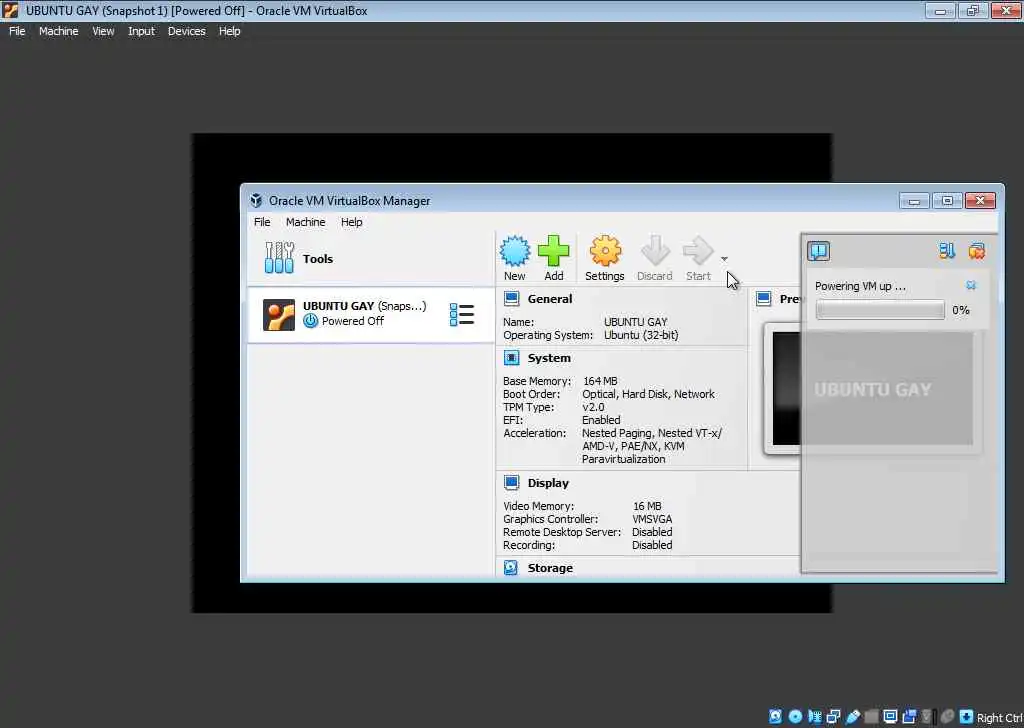Click the Powering VM up progress bar
This screenshot has width=1024, height=728.
pyautogui.click(x=880, y=309)
